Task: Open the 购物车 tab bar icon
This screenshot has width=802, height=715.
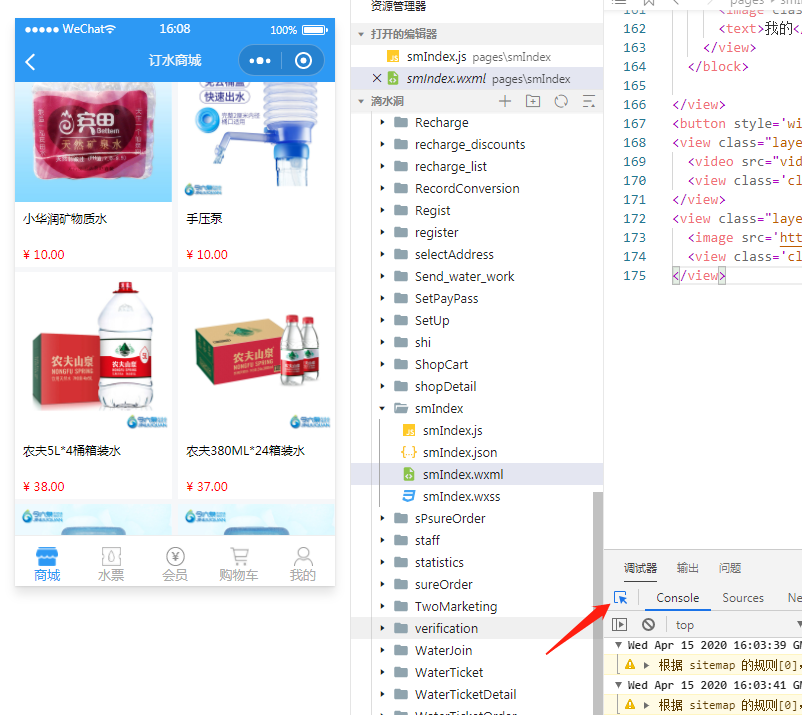Action: click(239, 565)
